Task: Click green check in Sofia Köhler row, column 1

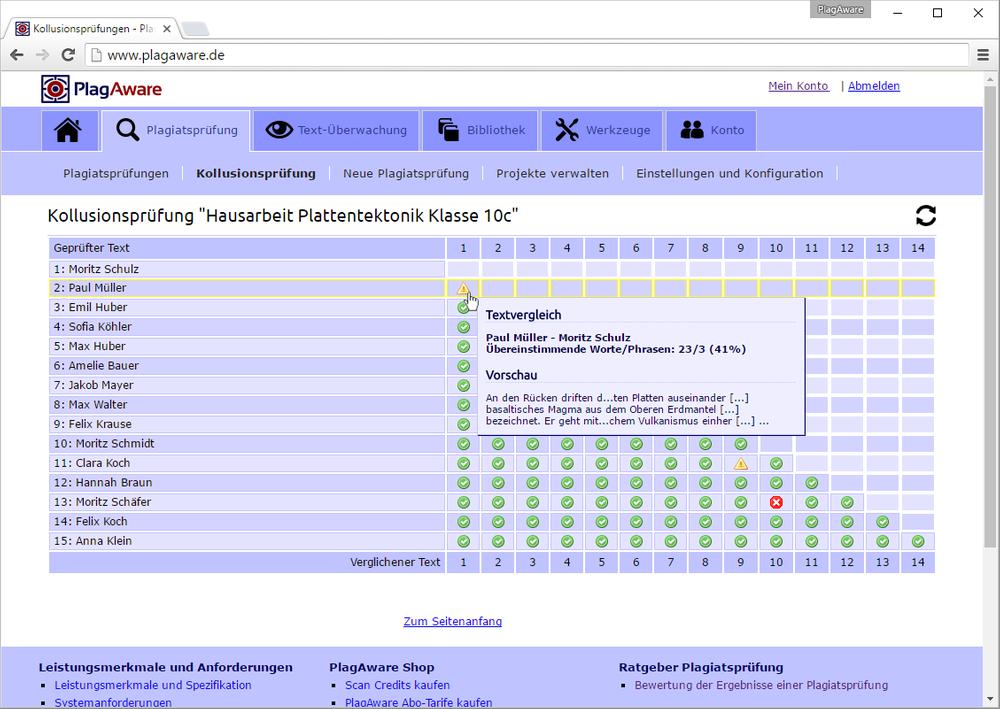Action: [464, 327]
